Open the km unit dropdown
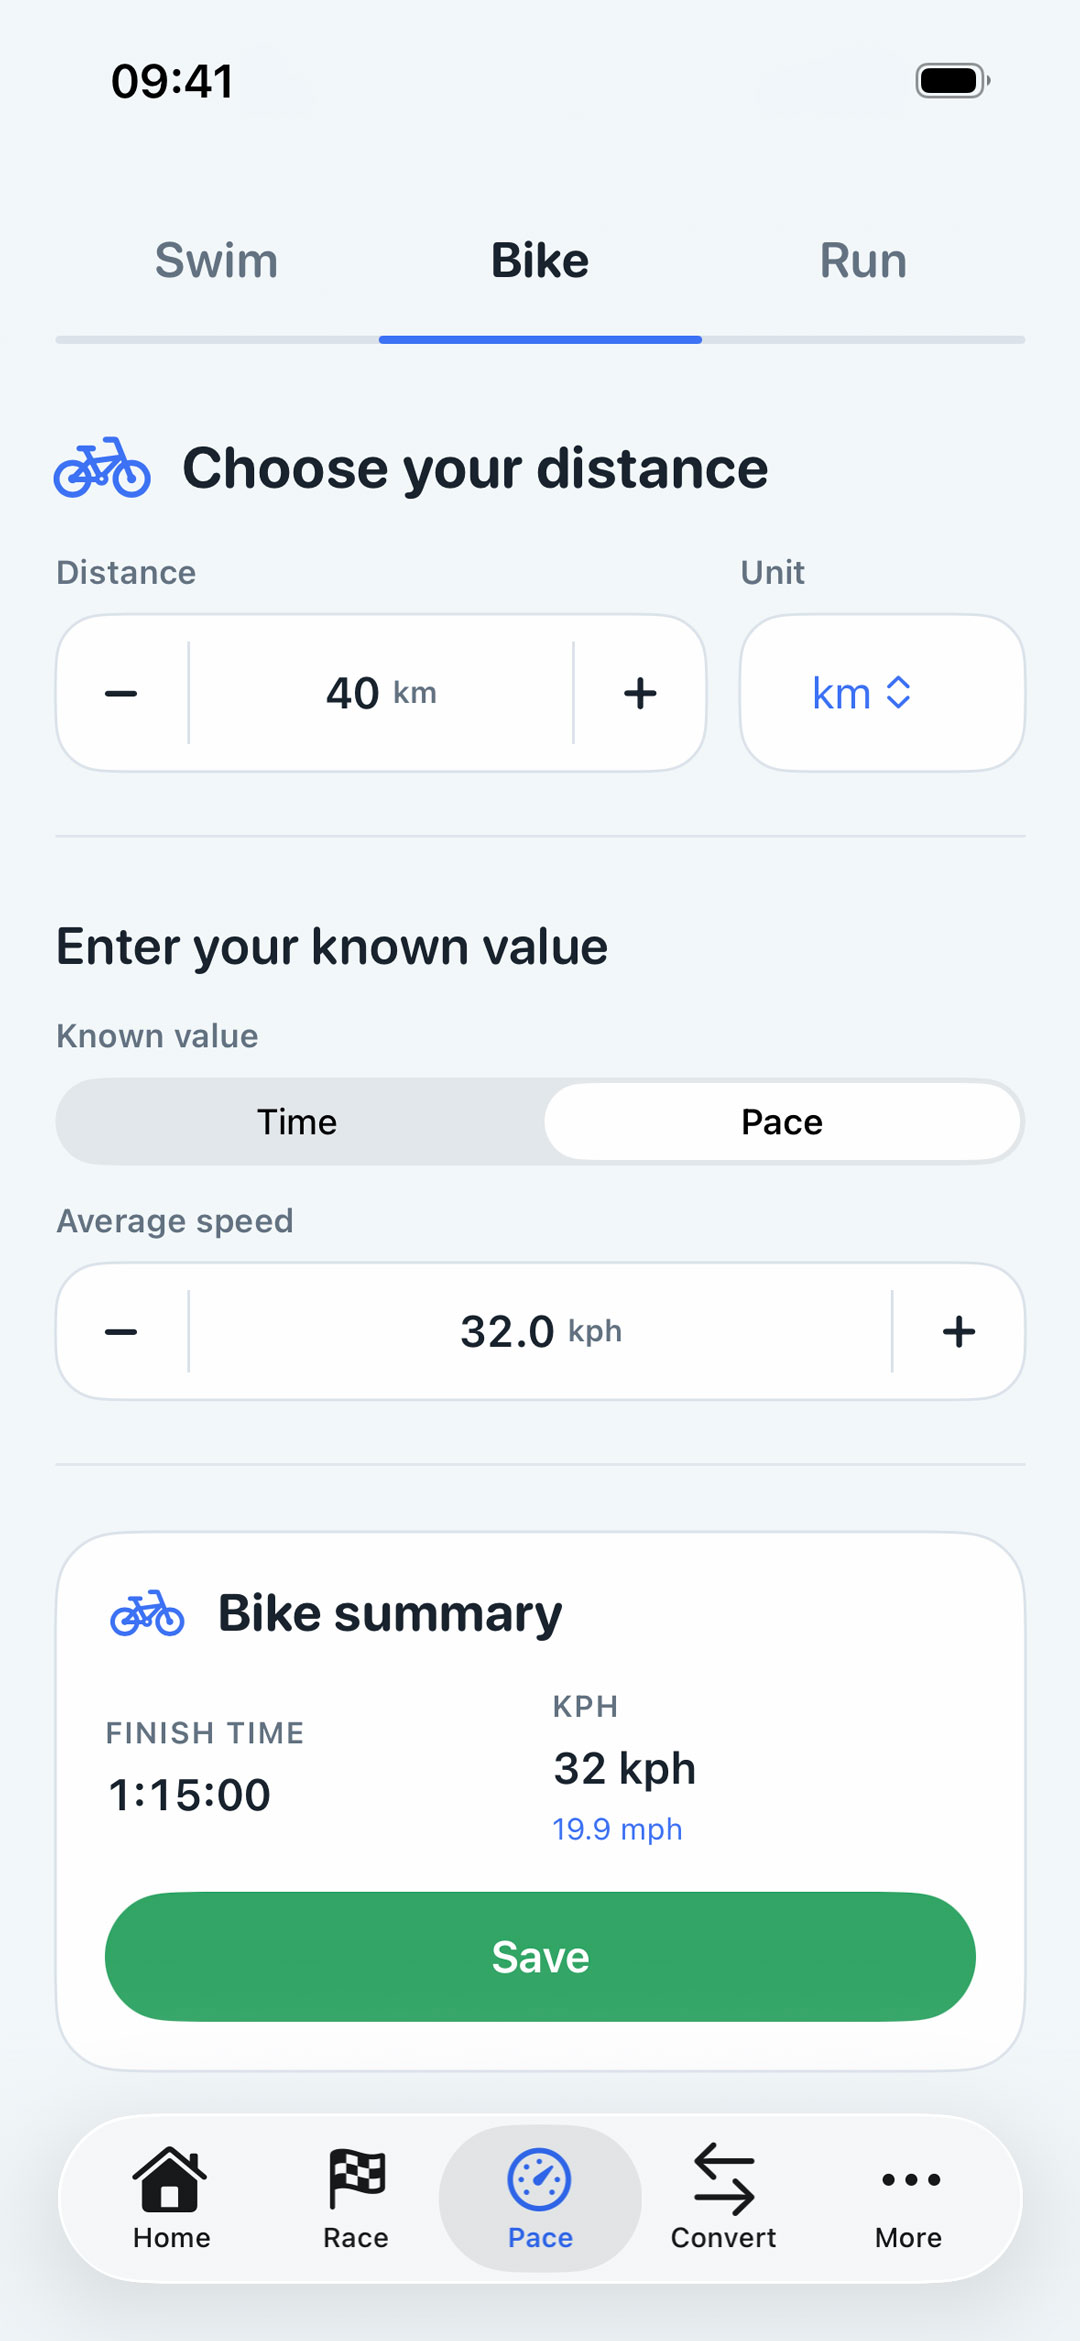The width and height of the screenshot is (1080, 2341). [882, 693]
